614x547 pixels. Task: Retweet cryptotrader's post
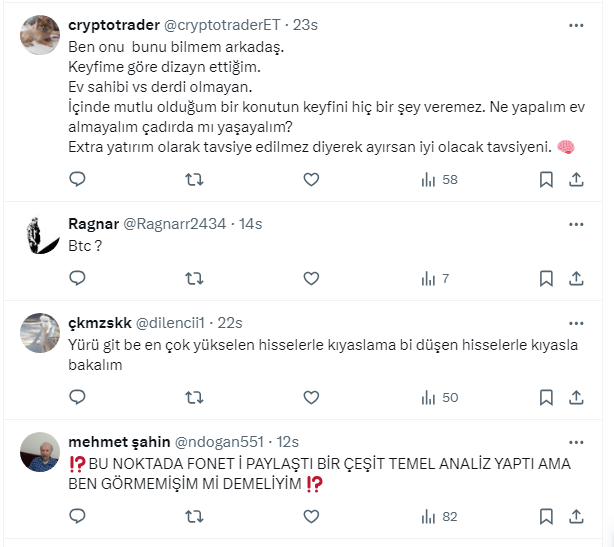point(196,180)
